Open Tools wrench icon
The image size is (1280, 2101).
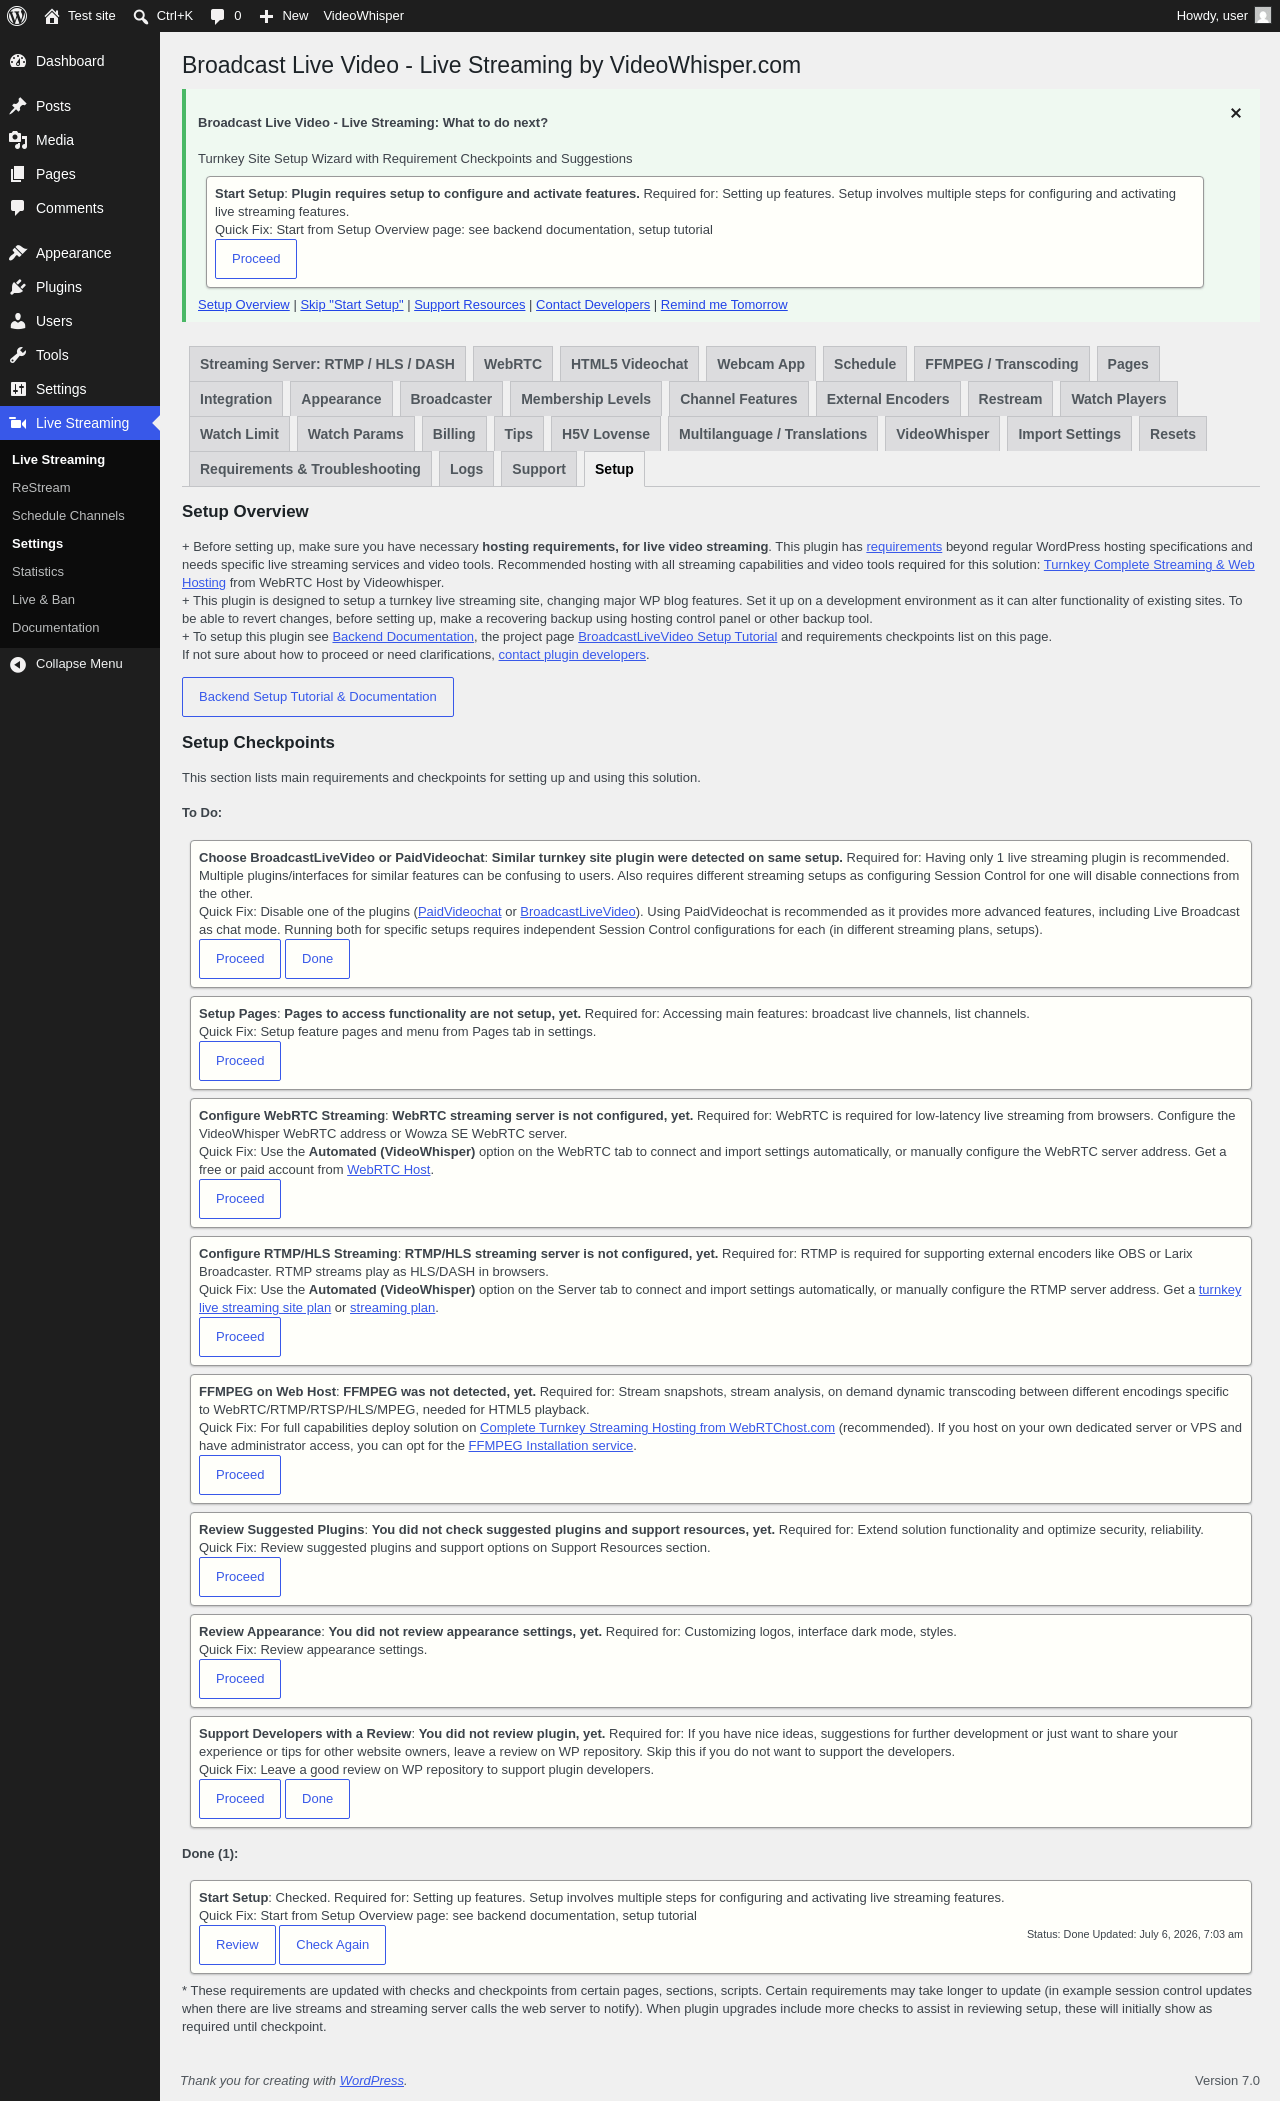(18, 355)
